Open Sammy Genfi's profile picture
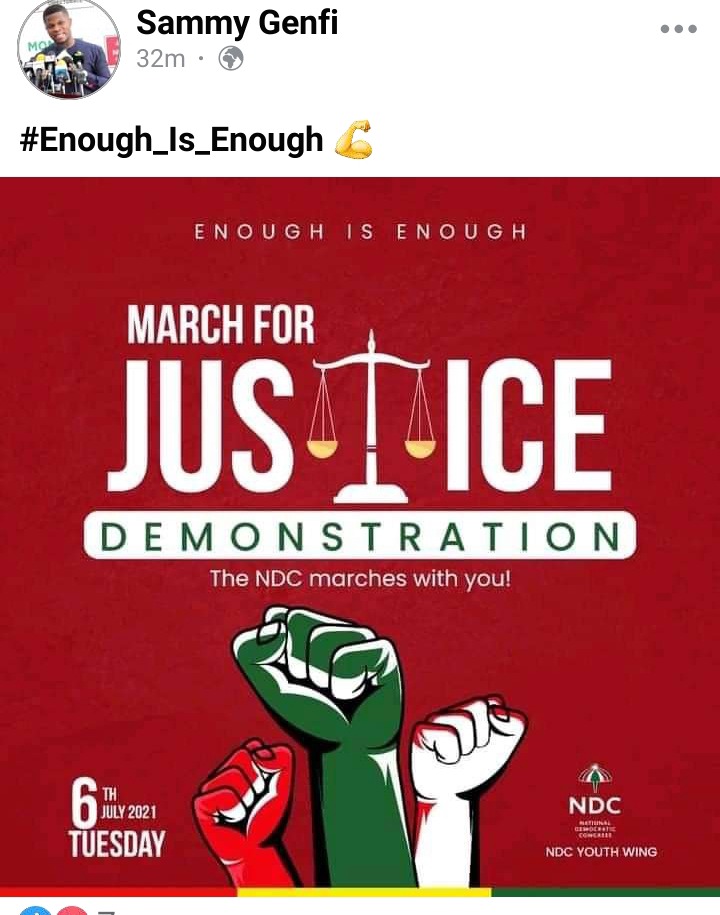The image size is (720, 915). pos(69,48)
